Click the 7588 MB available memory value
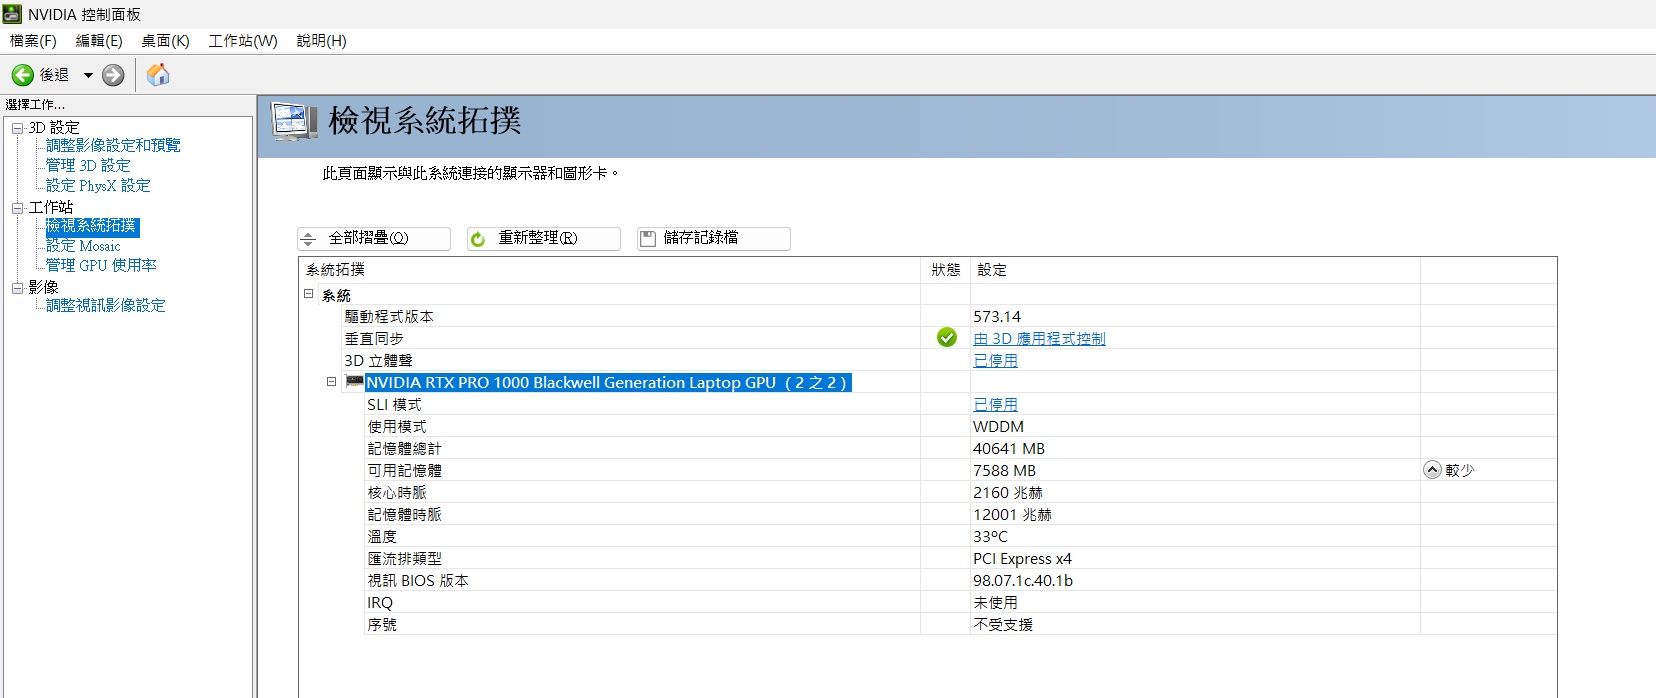 (1004, 471)
